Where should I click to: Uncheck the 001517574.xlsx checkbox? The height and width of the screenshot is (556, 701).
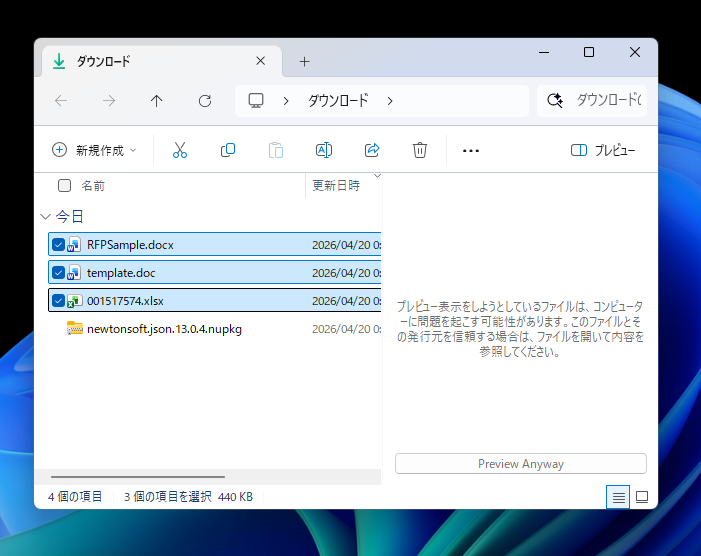point(58,301)
